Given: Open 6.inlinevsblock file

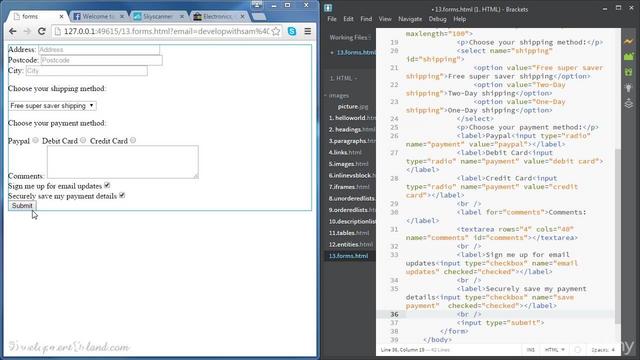Looking at the screenshot, I should coord(352,175).
